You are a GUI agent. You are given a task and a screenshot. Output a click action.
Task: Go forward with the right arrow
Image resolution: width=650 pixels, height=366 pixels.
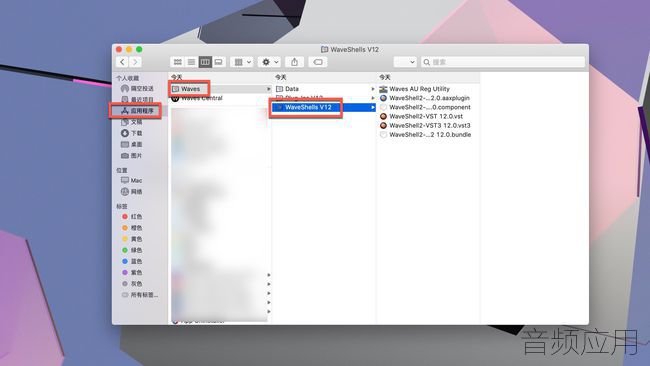click(x=135, y=62)
